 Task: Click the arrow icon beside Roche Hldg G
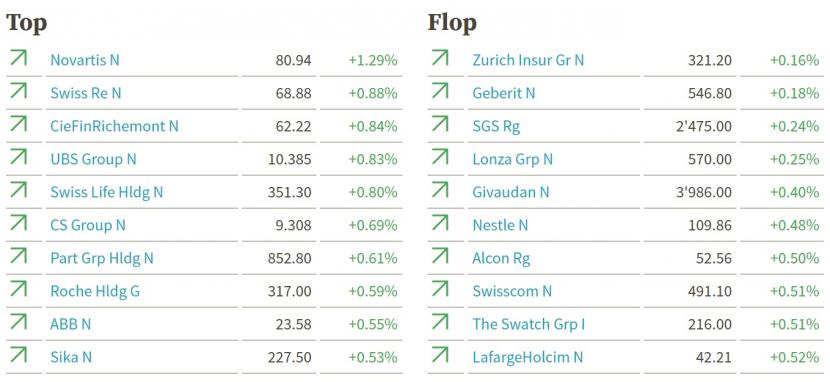click(19, 288)
